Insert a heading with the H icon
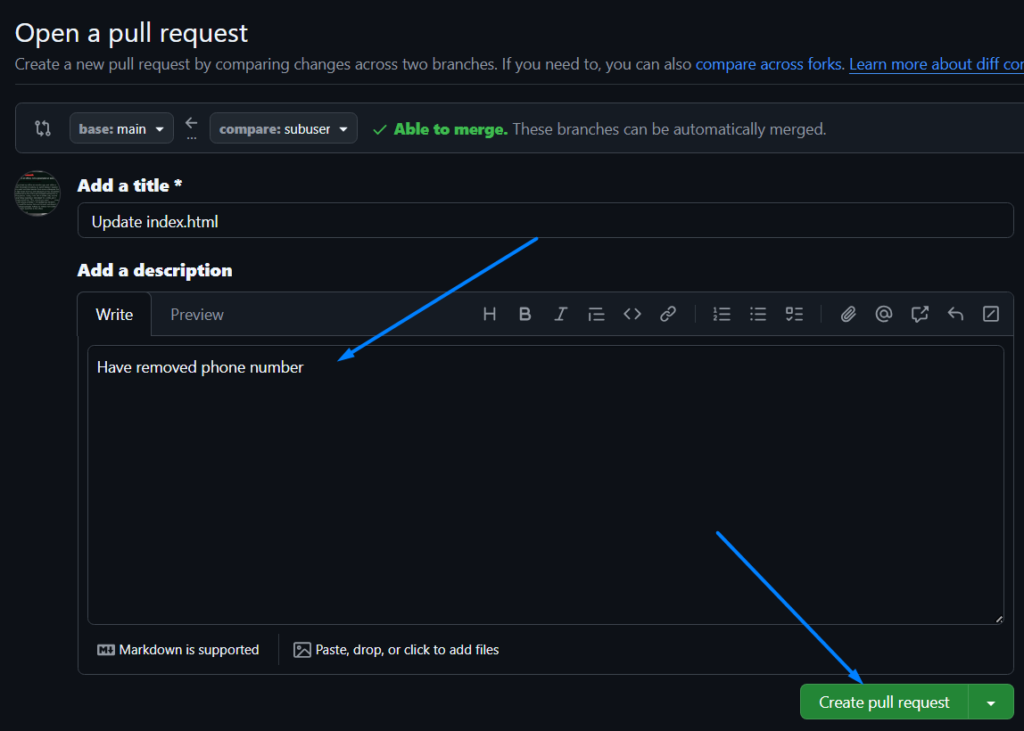This screenshot has height=731, width=1024. click(489, 314)
